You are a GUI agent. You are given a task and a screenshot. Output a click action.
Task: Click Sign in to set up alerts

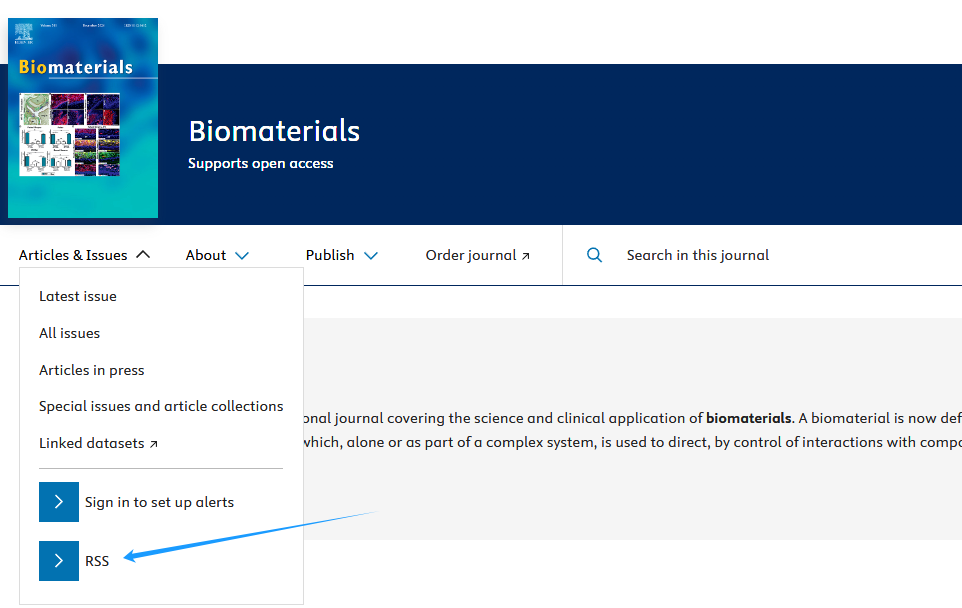point(159,502)
